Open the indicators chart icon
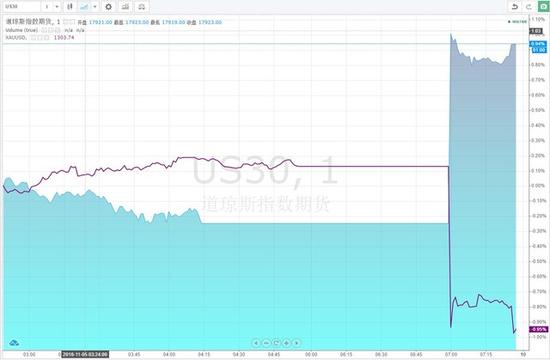This screenshot has height=360, width=550. 125,6
